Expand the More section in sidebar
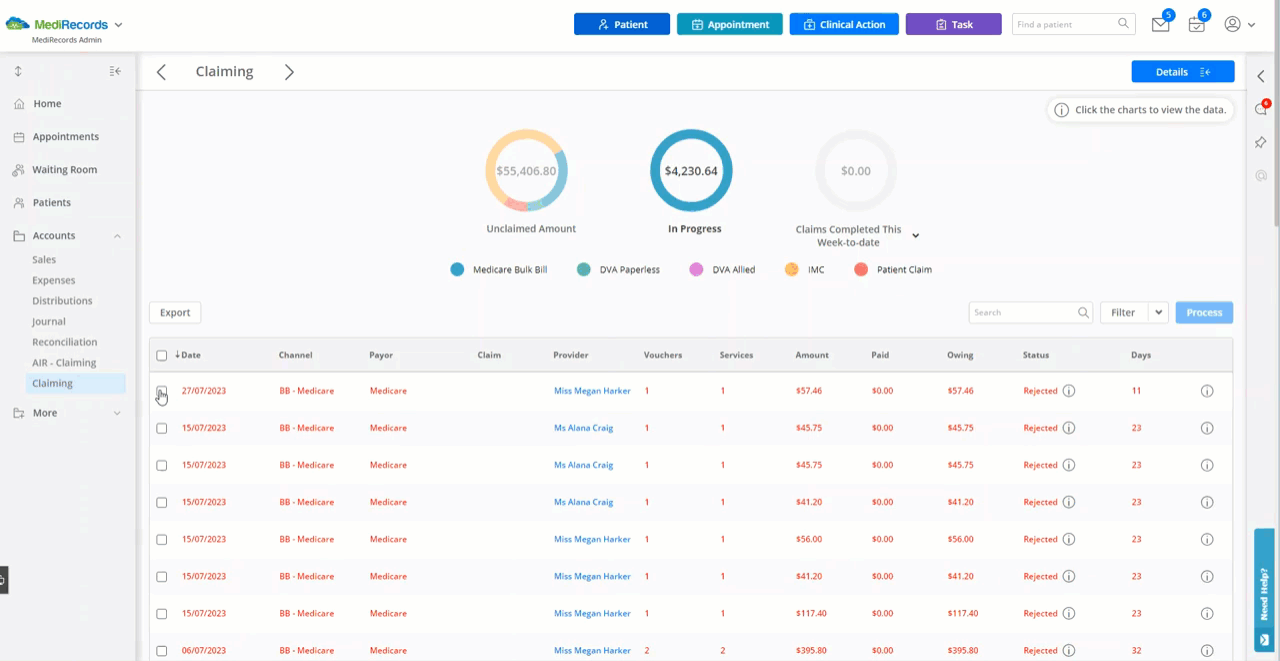This screenshot has width=1280, height=661. pyautogui.click(x=116, y=413)
